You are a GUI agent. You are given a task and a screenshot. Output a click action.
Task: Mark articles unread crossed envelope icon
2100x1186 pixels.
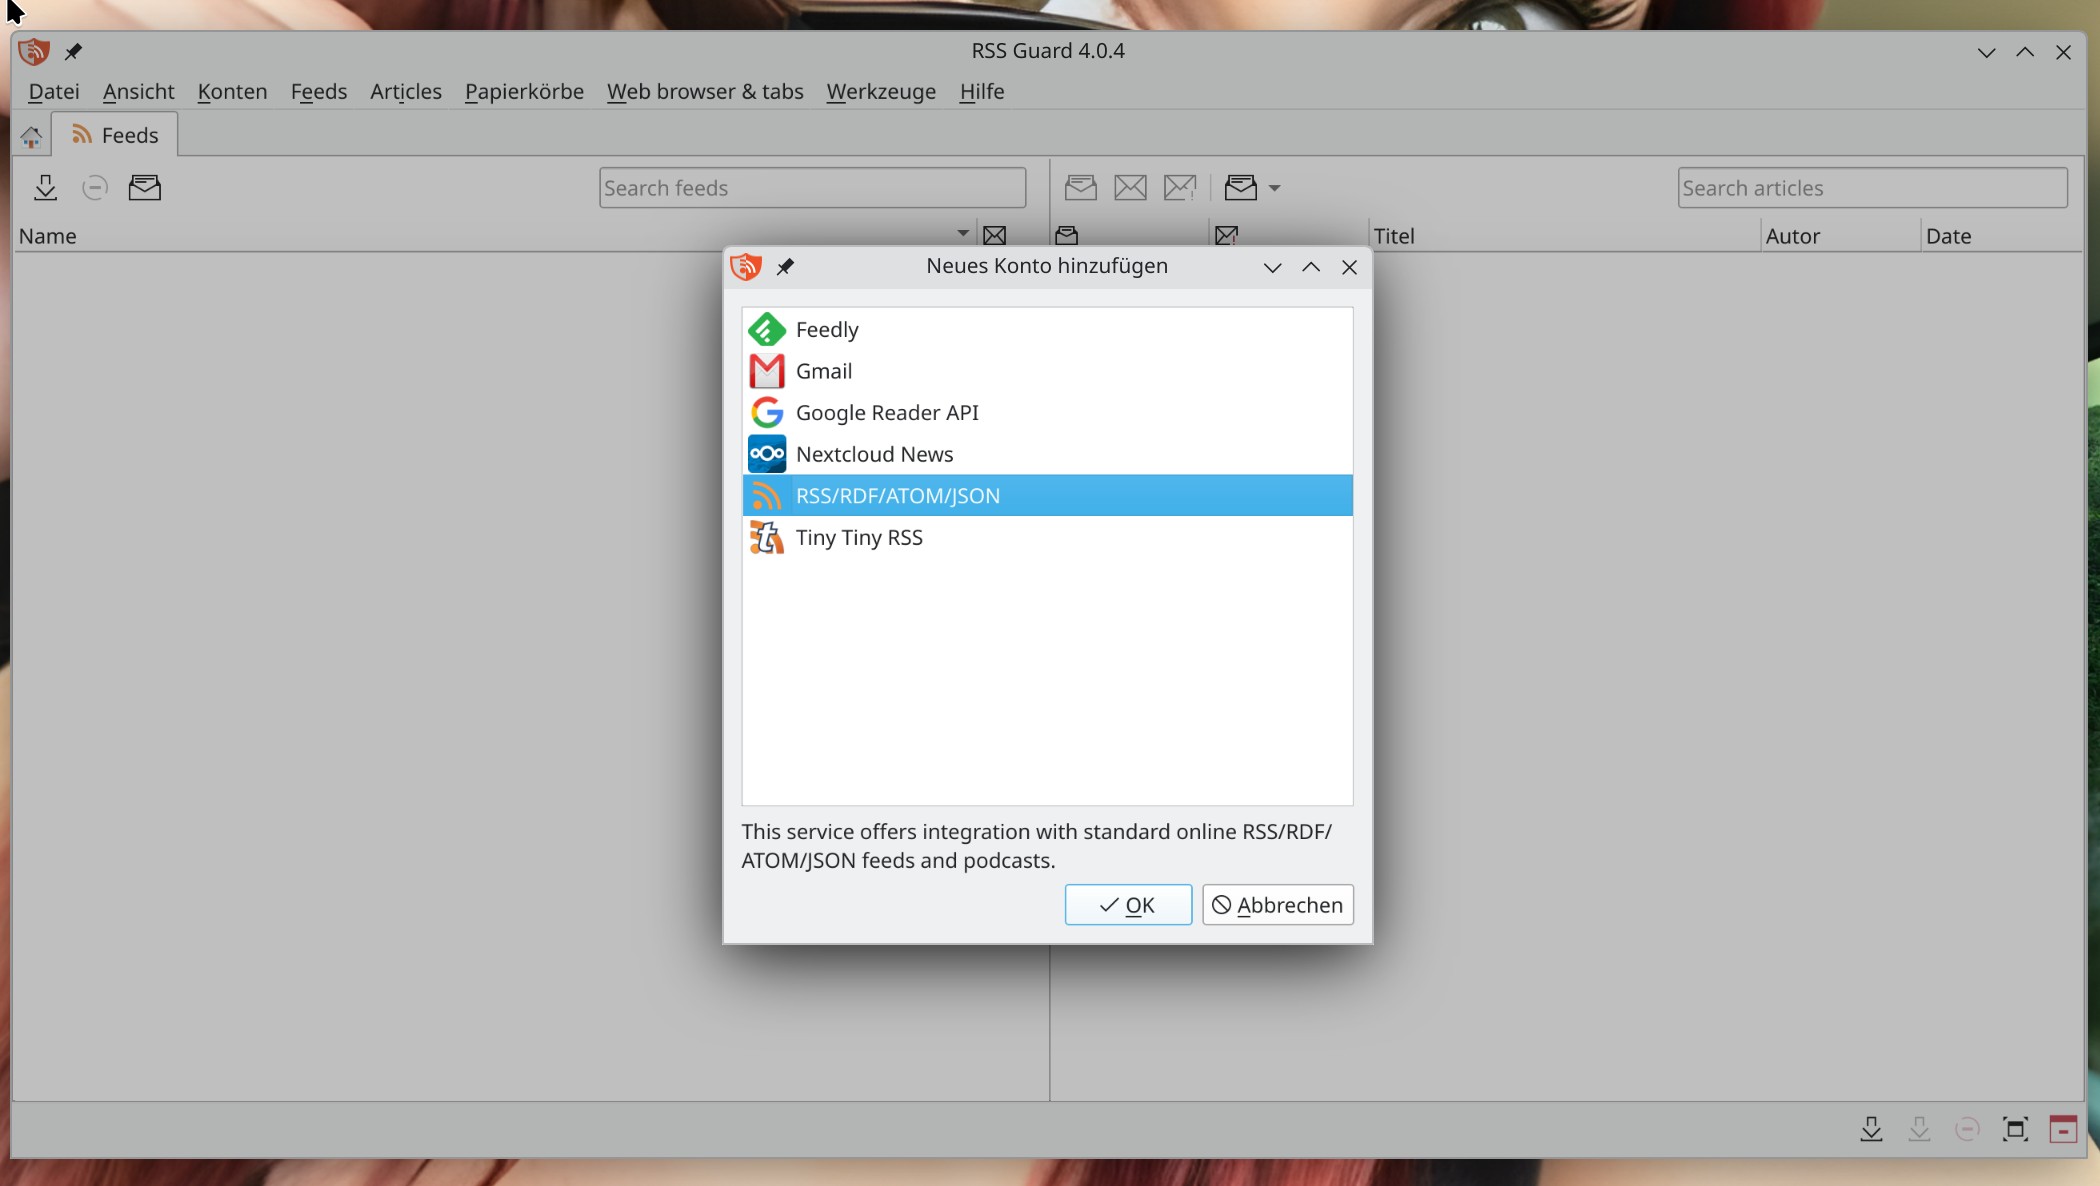(x=1130, y=187)
